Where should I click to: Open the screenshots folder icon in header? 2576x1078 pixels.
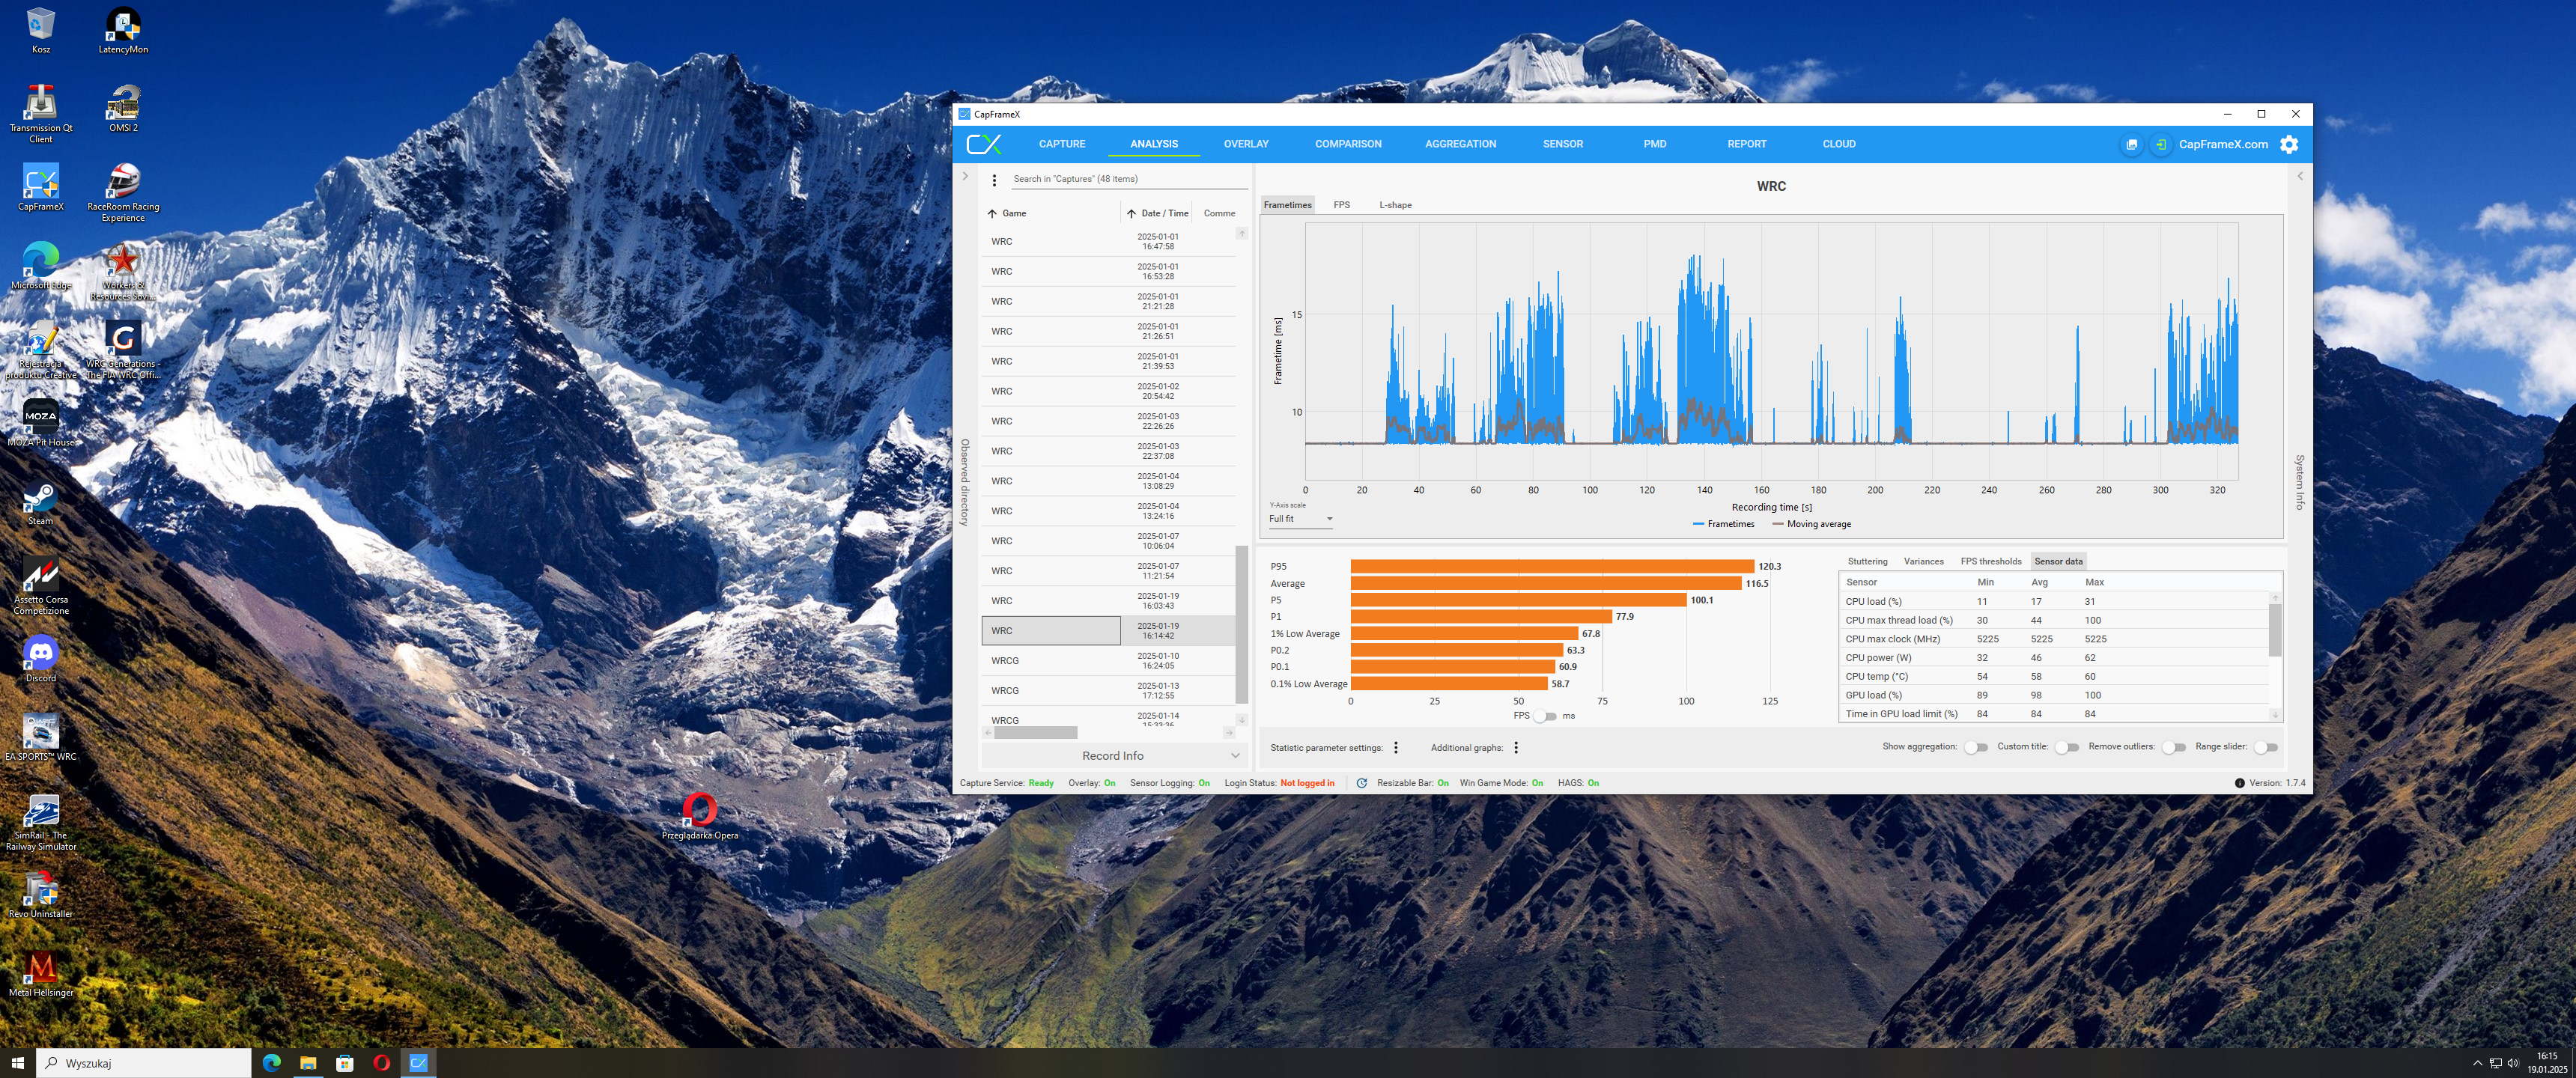2131,144
